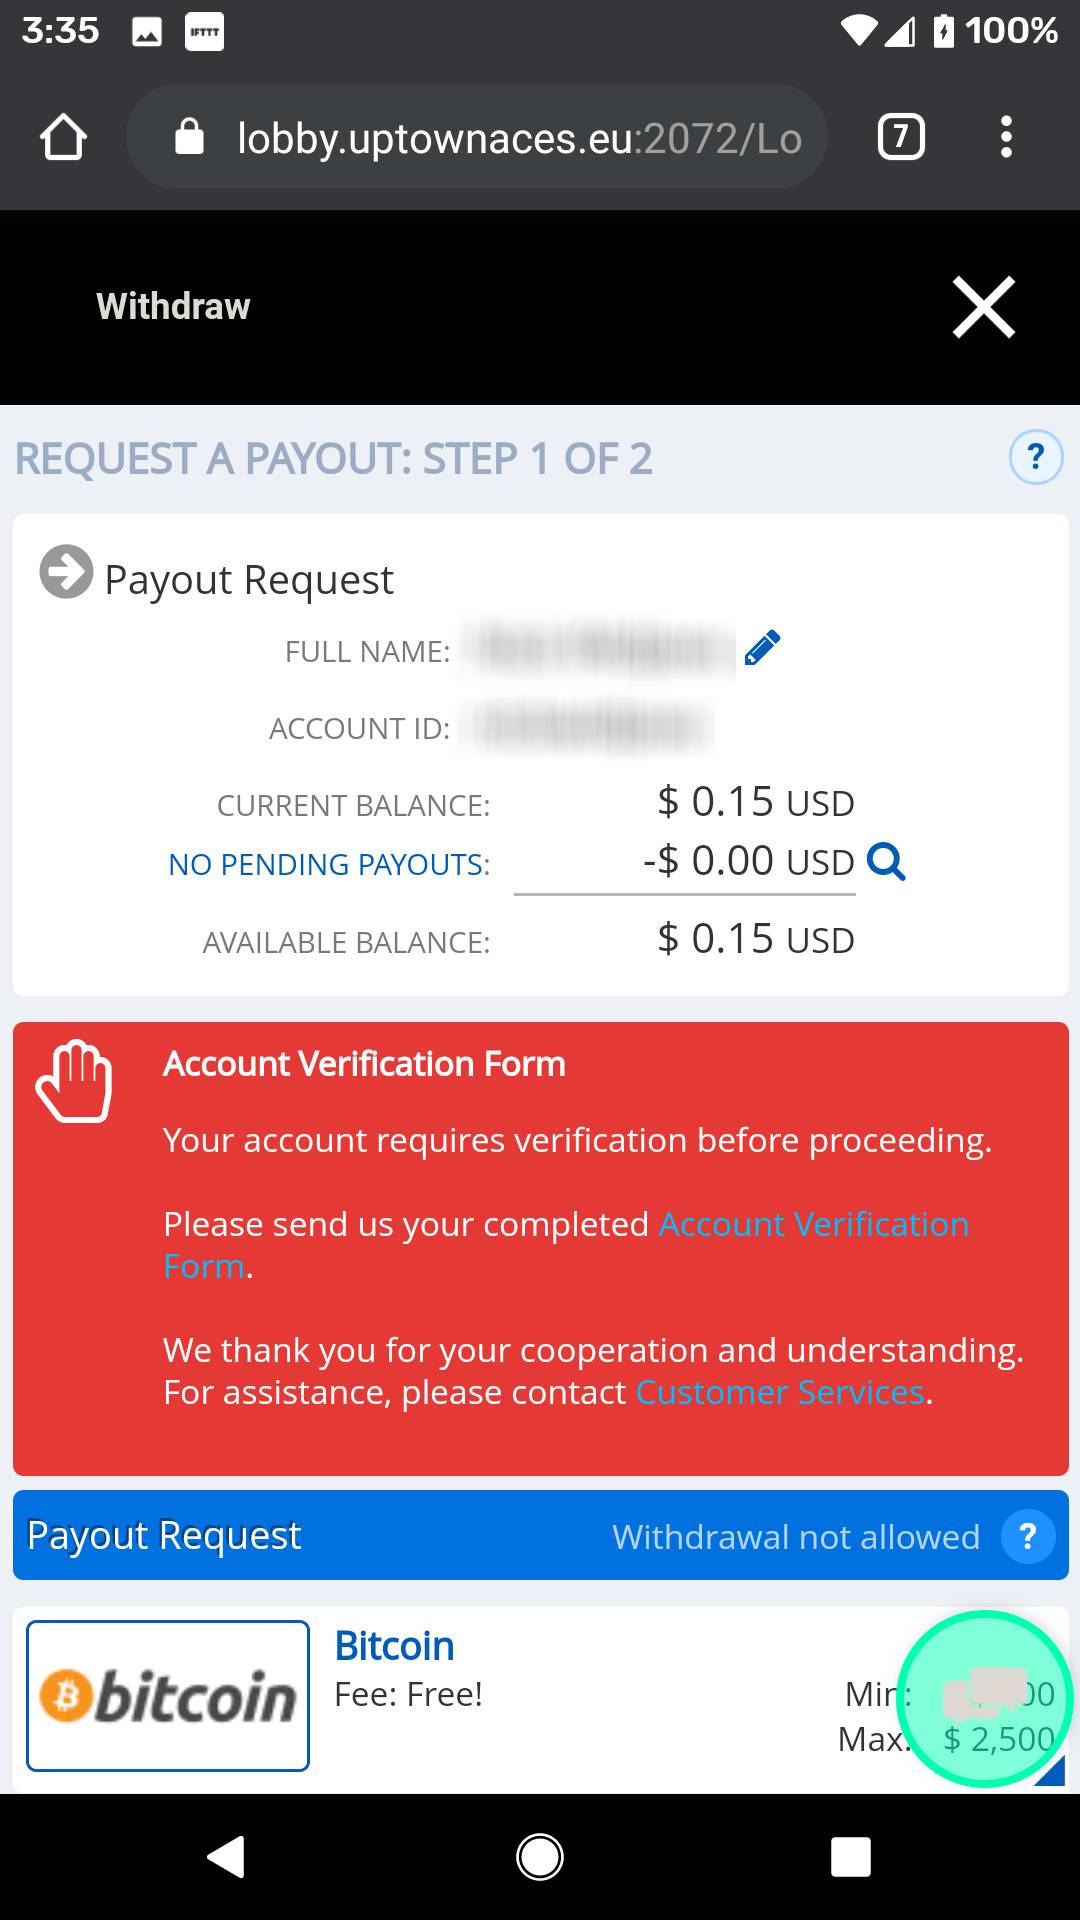Tap the browser home icon
Screen dimensions: 1080x1920
click(x=63, y=137)
